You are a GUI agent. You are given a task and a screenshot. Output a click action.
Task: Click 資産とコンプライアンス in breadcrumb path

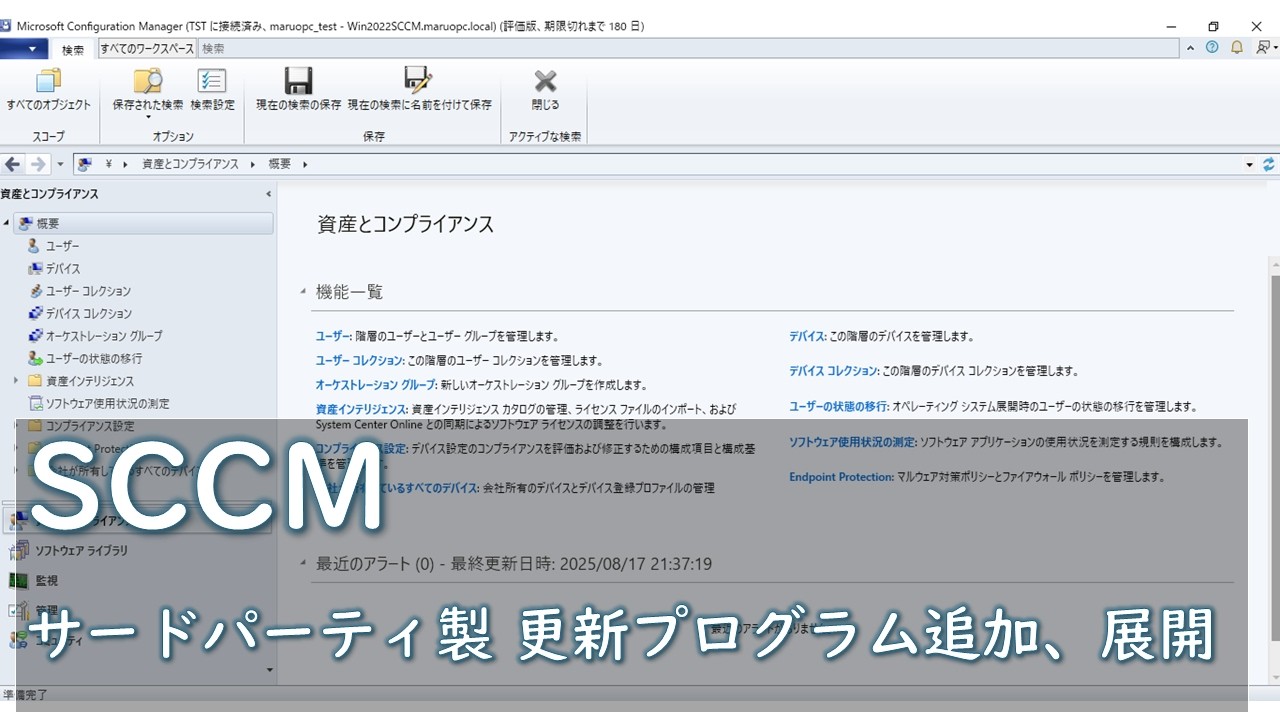pos(190,164)
